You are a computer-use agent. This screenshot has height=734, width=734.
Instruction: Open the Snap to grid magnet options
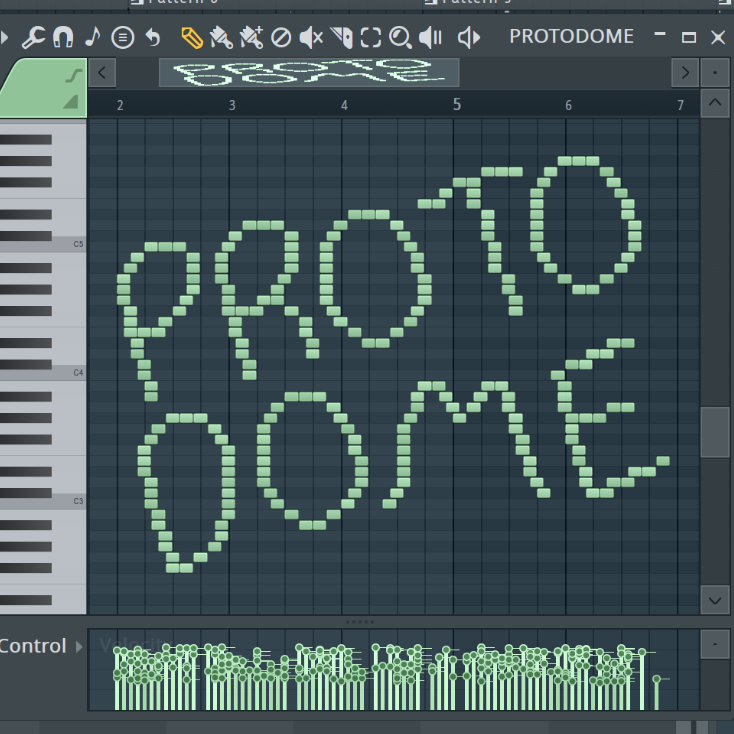63,38
